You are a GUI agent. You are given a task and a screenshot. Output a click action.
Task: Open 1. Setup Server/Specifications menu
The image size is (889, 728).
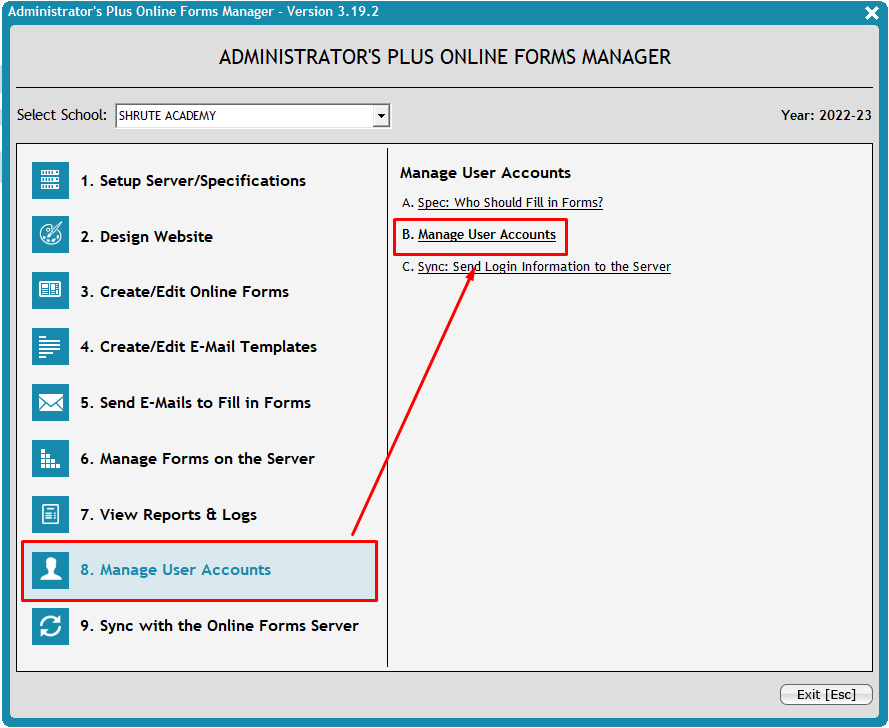pos(193,181)
